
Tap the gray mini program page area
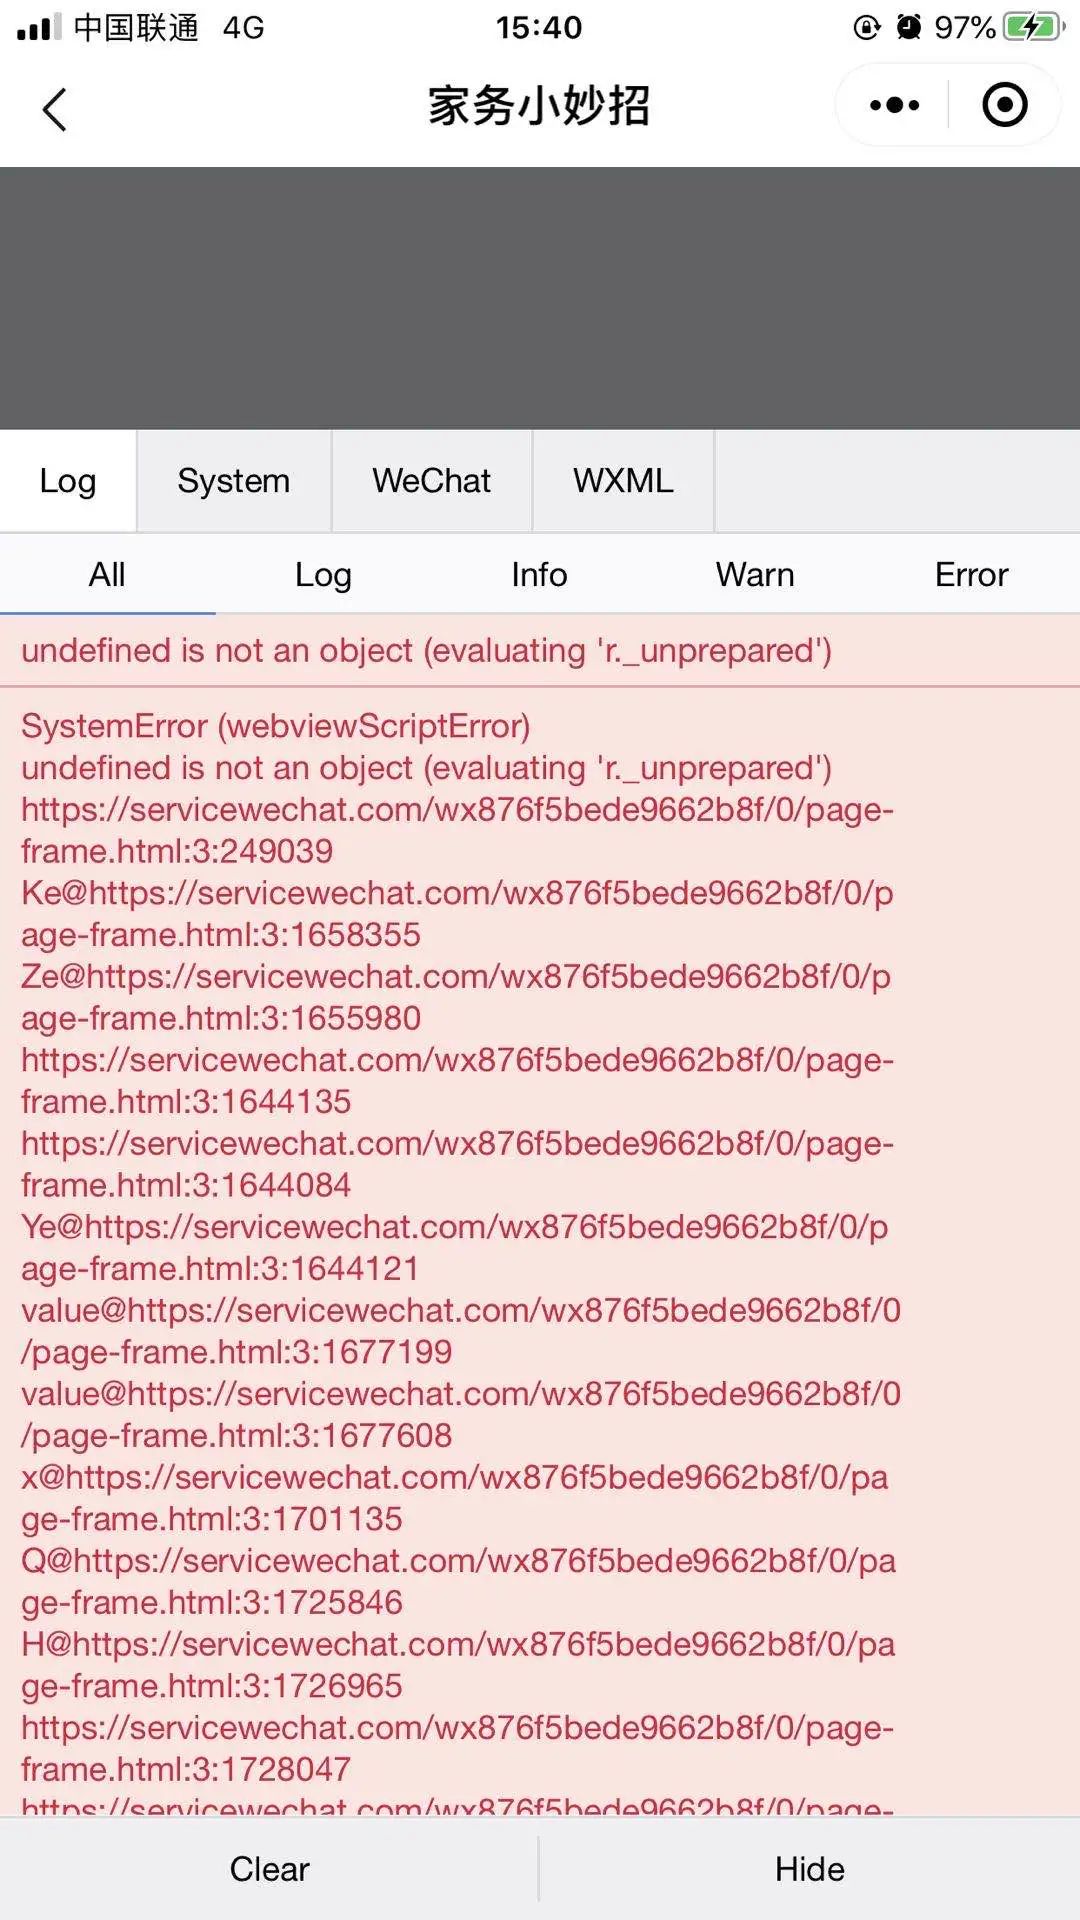pos(540,298)
